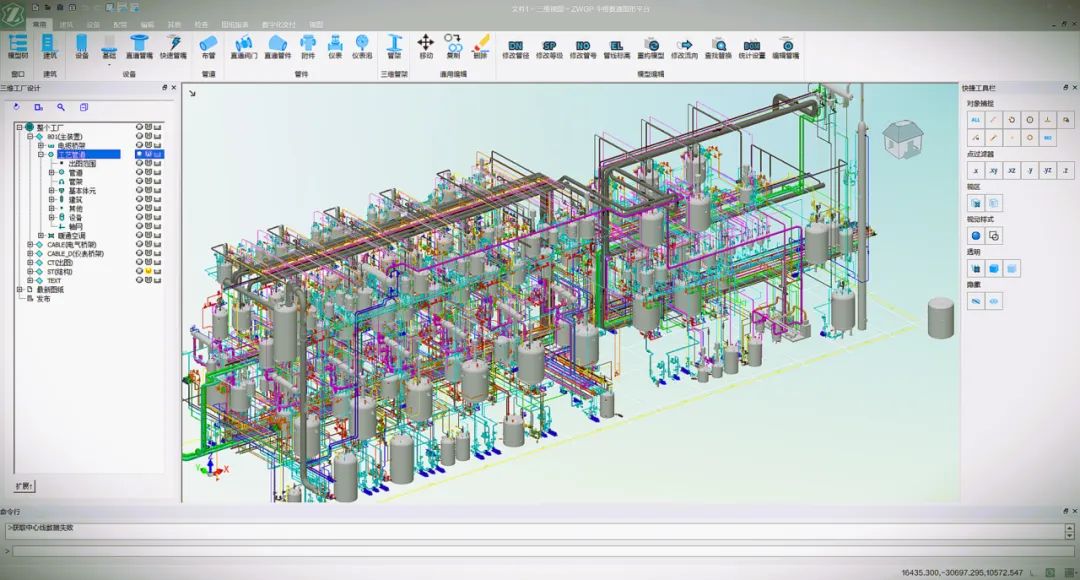Expand the CABLE(电气桥架) tree node
Viewport: 1080px width, 580px height.
click(30, 244)
